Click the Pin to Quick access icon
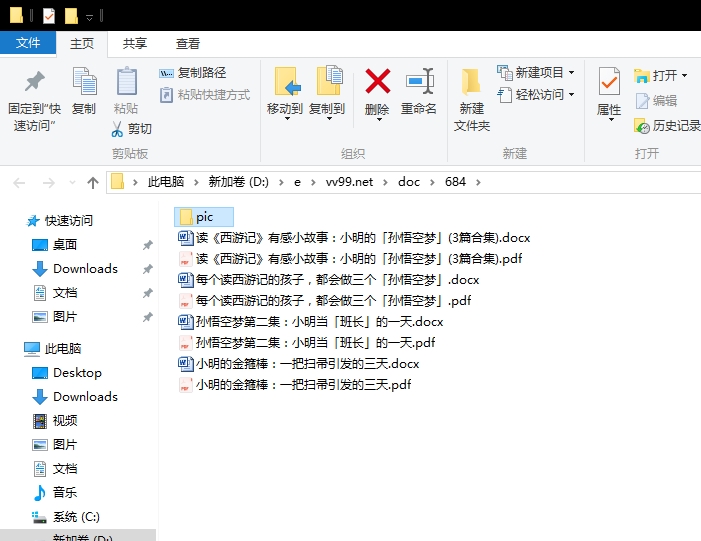 click(34, 81)
